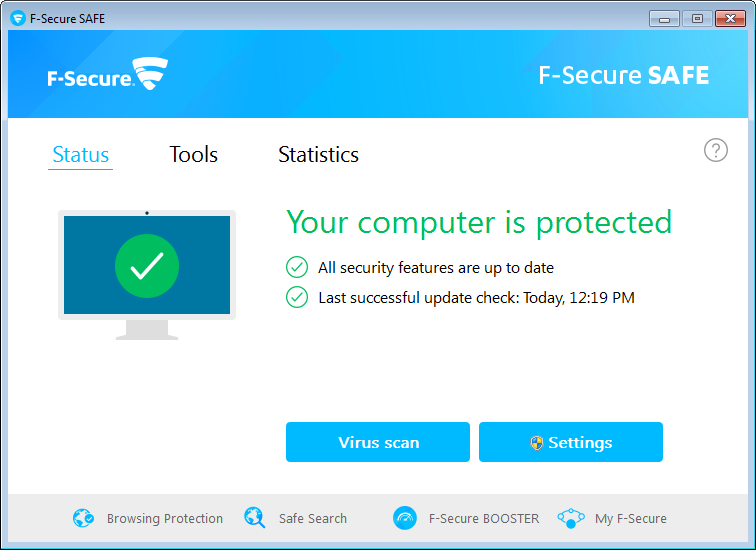This screenshot has width=756, height=550.
Task: Open the Safe Search text link
Action: point(313,518)
